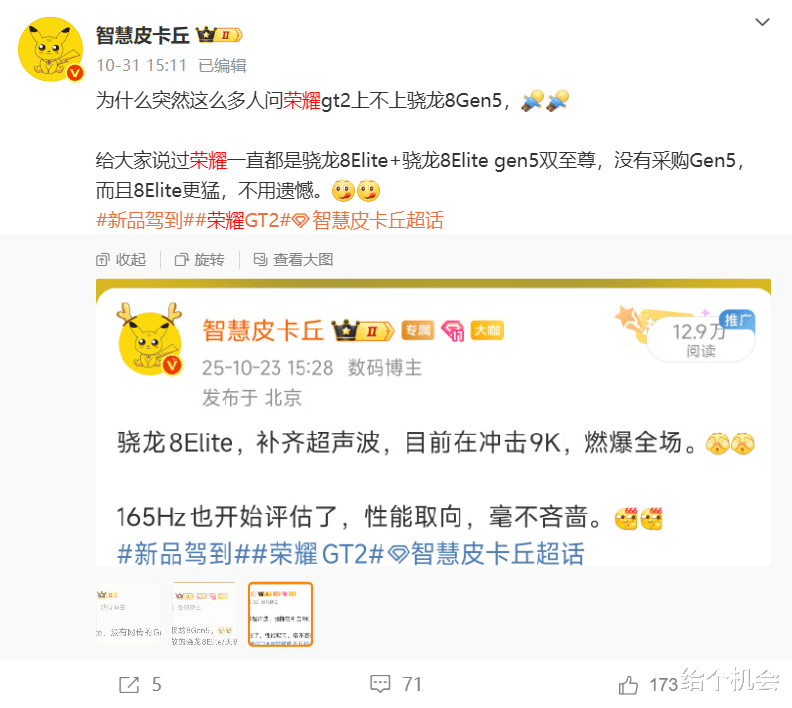Like the post with thumbs-up icon
The image size is (792, 708).
628,685
